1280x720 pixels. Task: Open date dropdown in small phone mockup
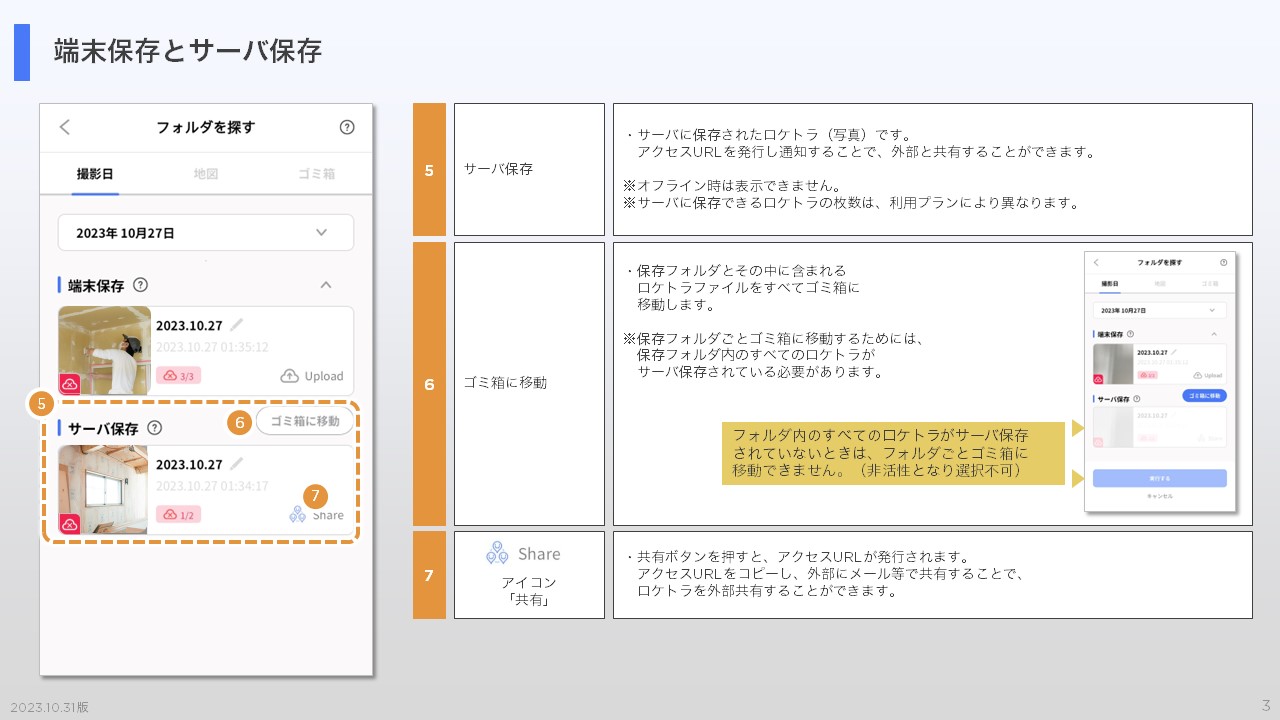pyautogui.click(x=1160, y=310)
